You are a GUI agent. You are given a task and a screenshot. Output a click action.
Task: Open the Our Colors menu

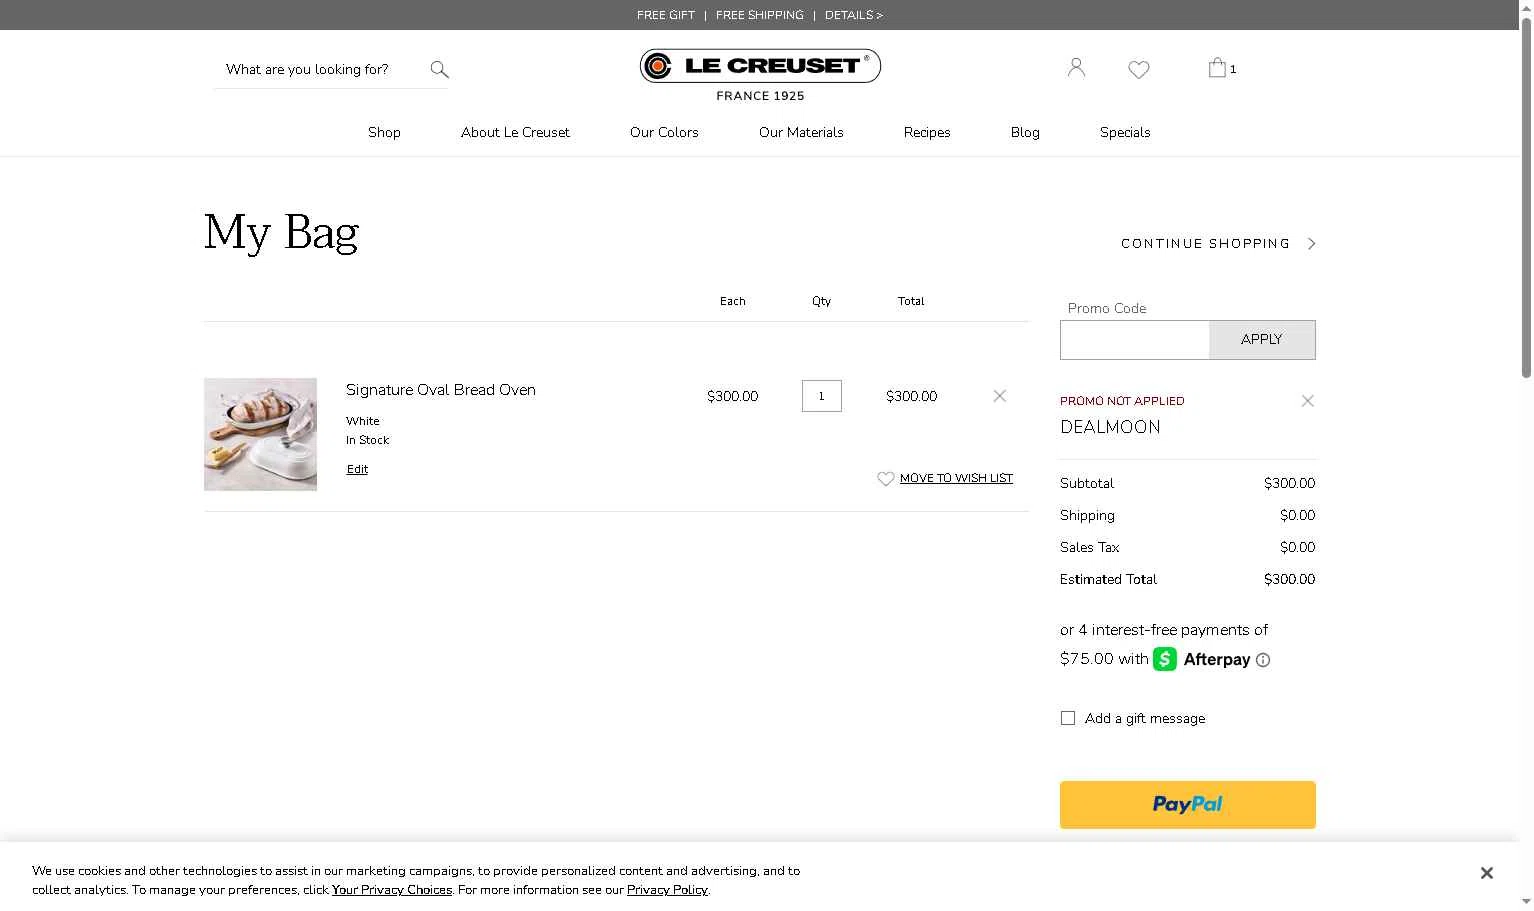[664, 132]
